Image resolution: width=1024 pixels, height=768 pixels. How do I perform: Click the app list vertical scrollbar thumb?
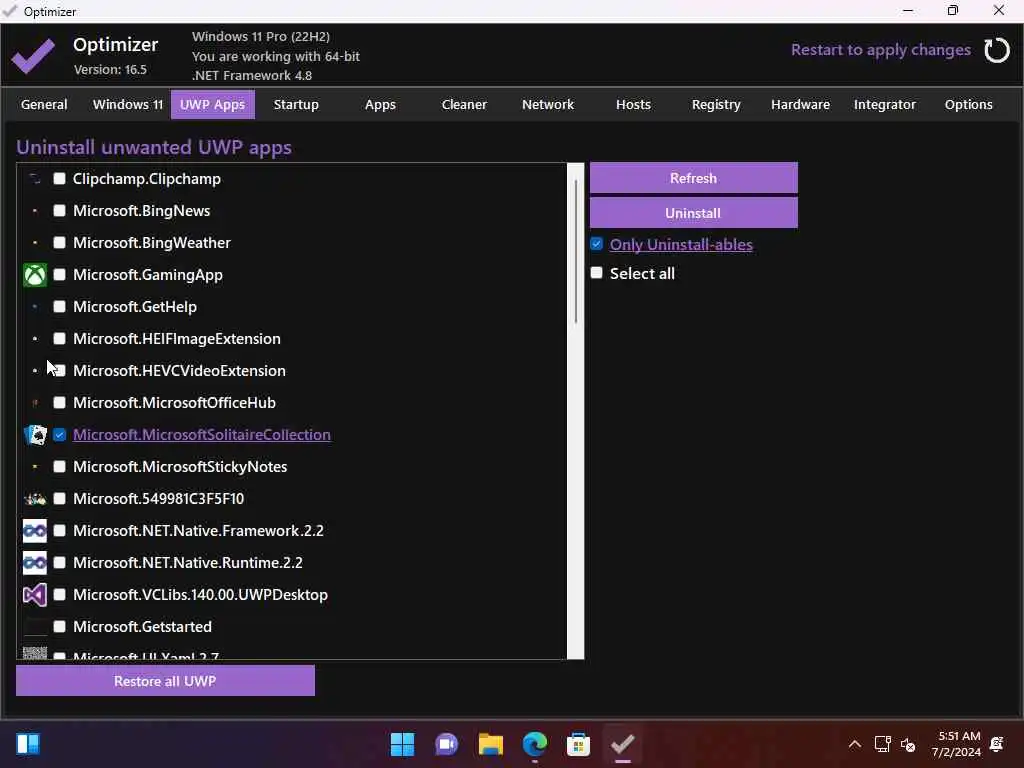(x=575, y=251)
